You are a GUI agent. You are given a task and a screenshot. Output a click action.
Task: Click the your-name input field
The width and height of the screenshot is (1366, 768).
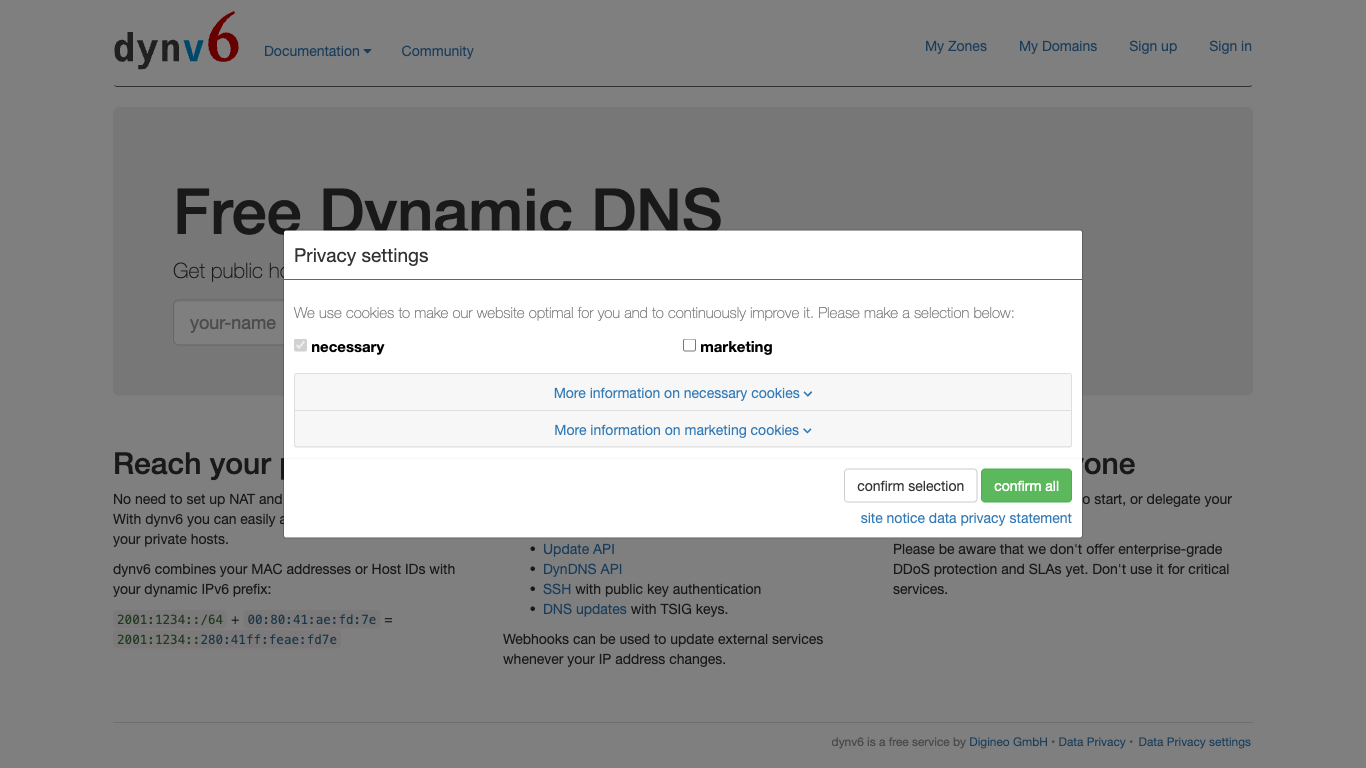[230, 323]
